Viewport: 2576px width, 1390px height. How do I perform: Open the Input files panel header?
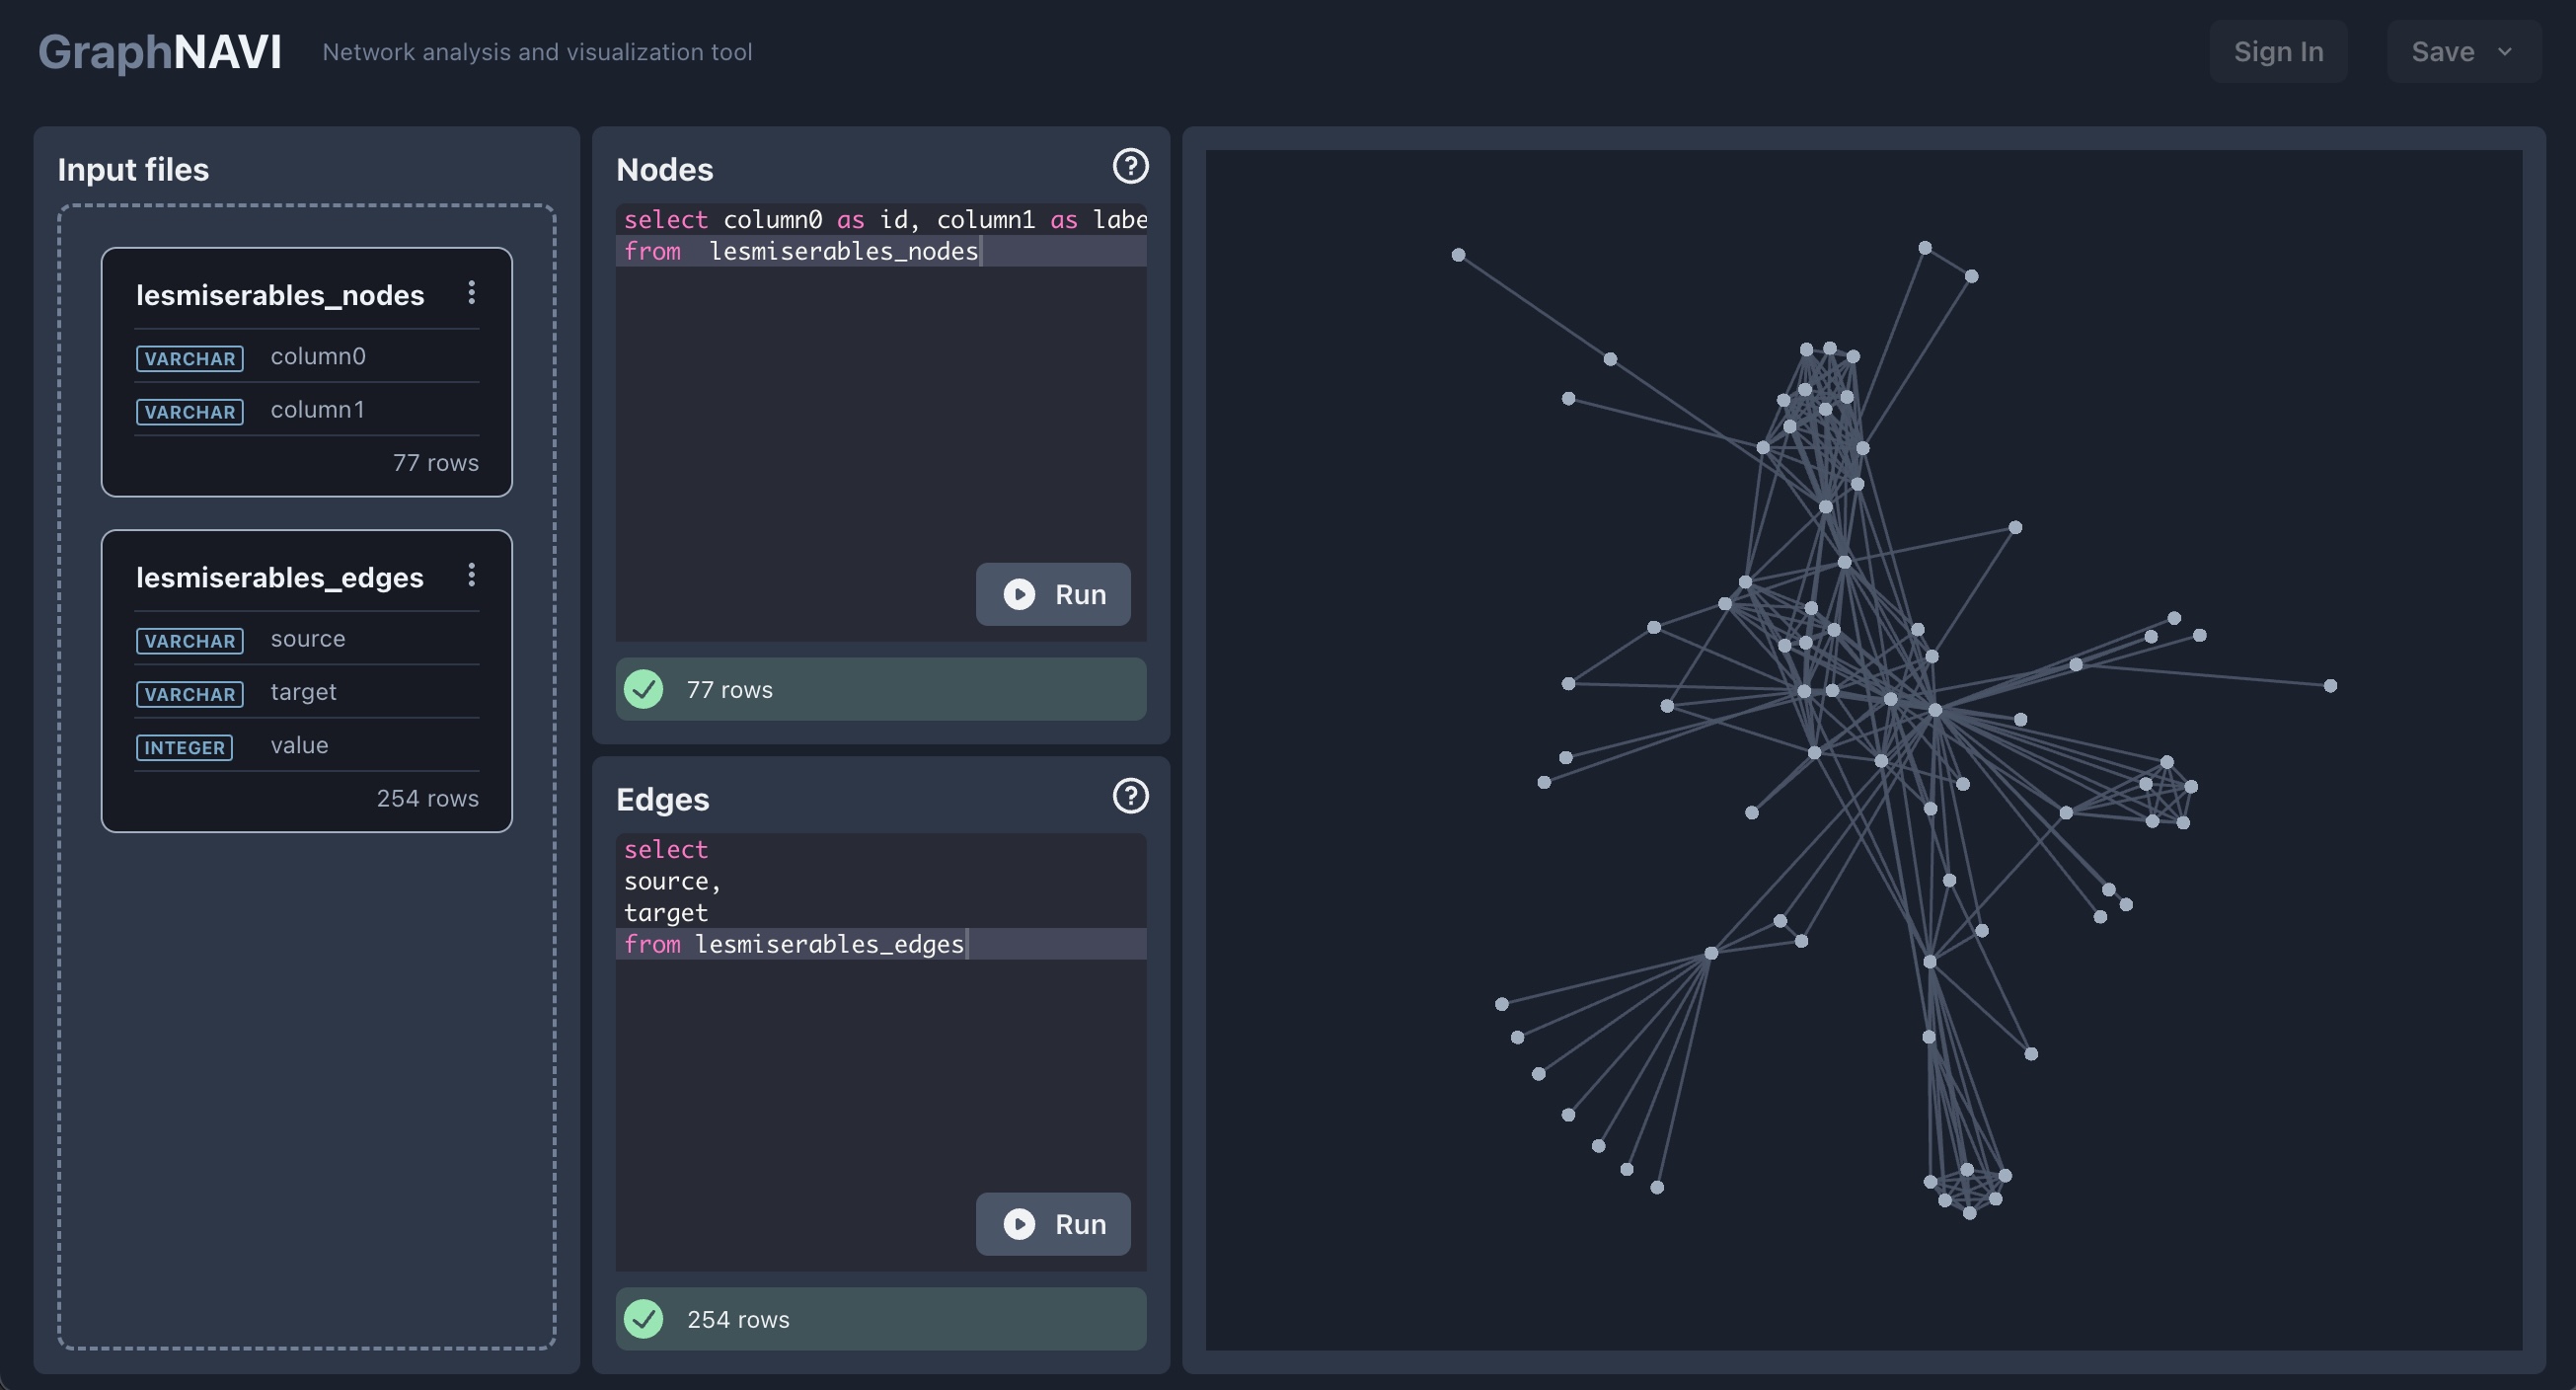tap(133, 169)
